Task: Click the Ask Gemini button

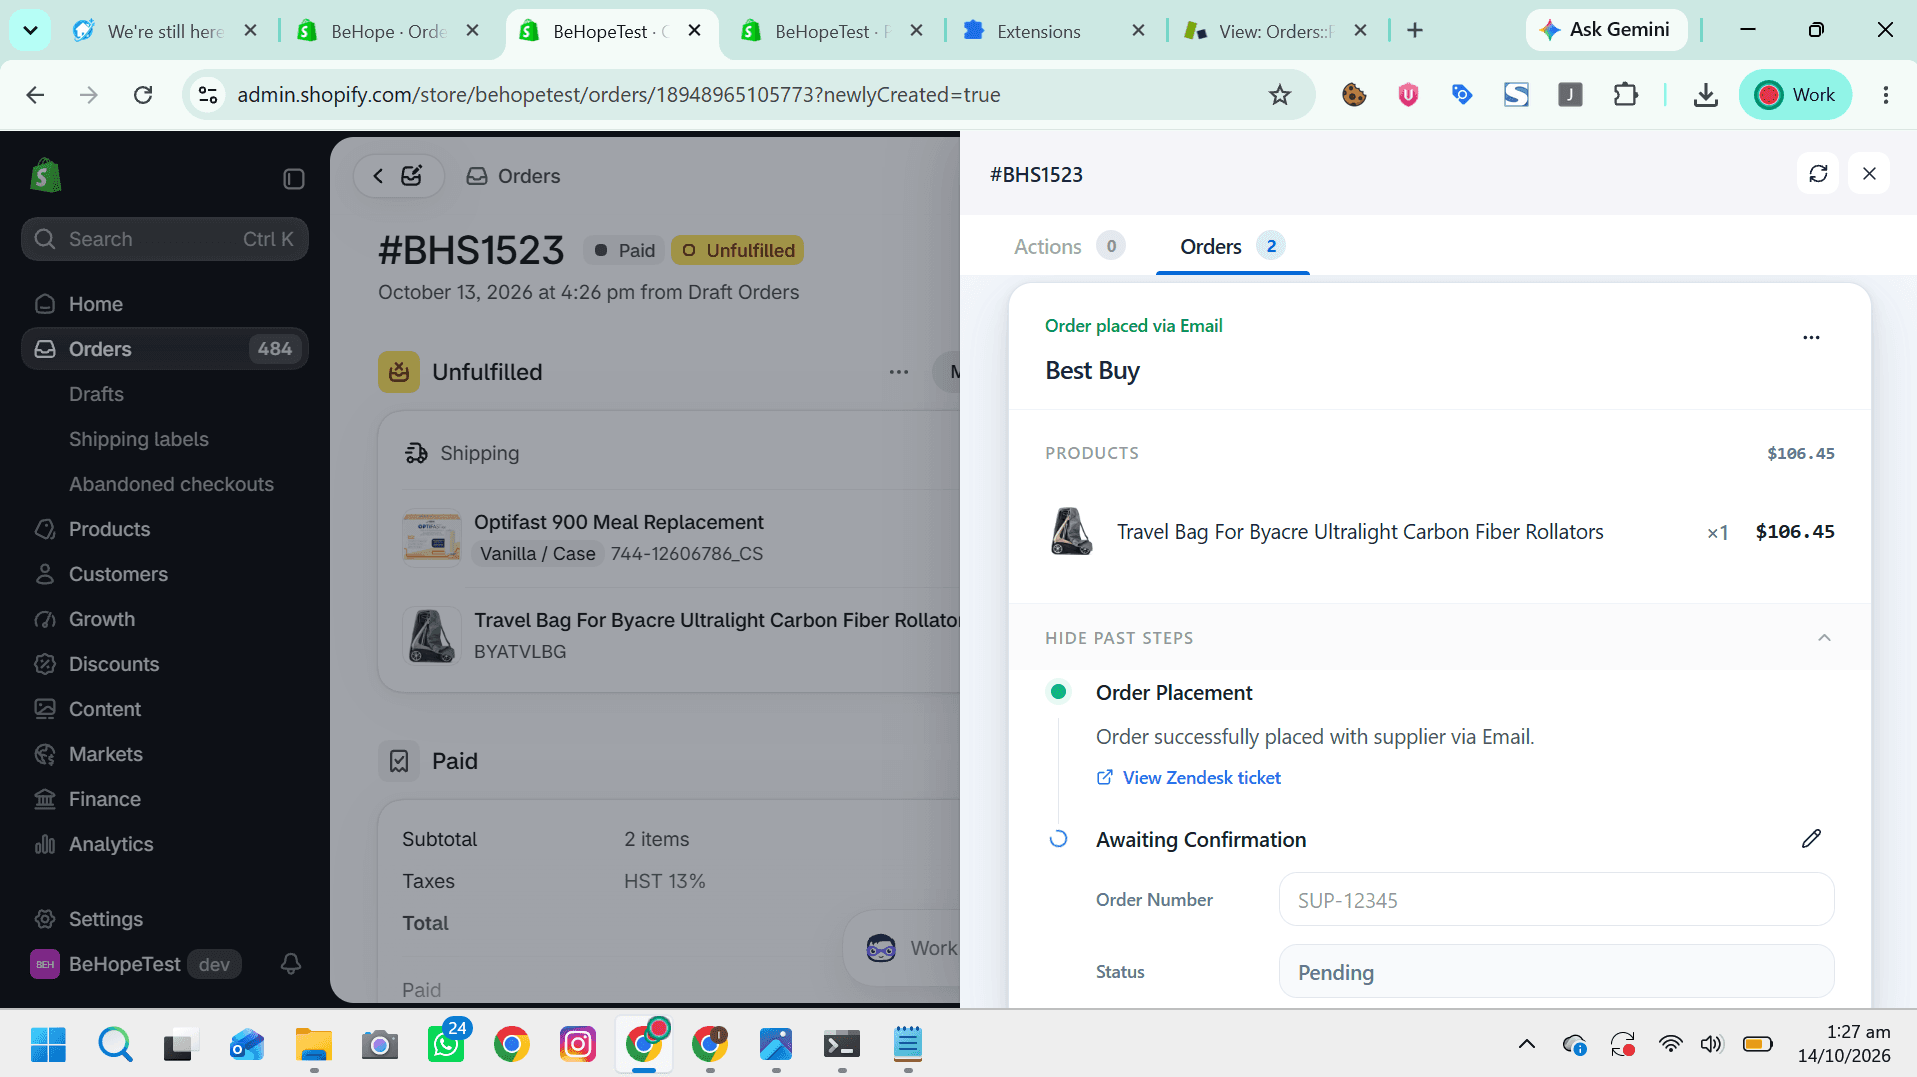Action: click(1606, 30)
